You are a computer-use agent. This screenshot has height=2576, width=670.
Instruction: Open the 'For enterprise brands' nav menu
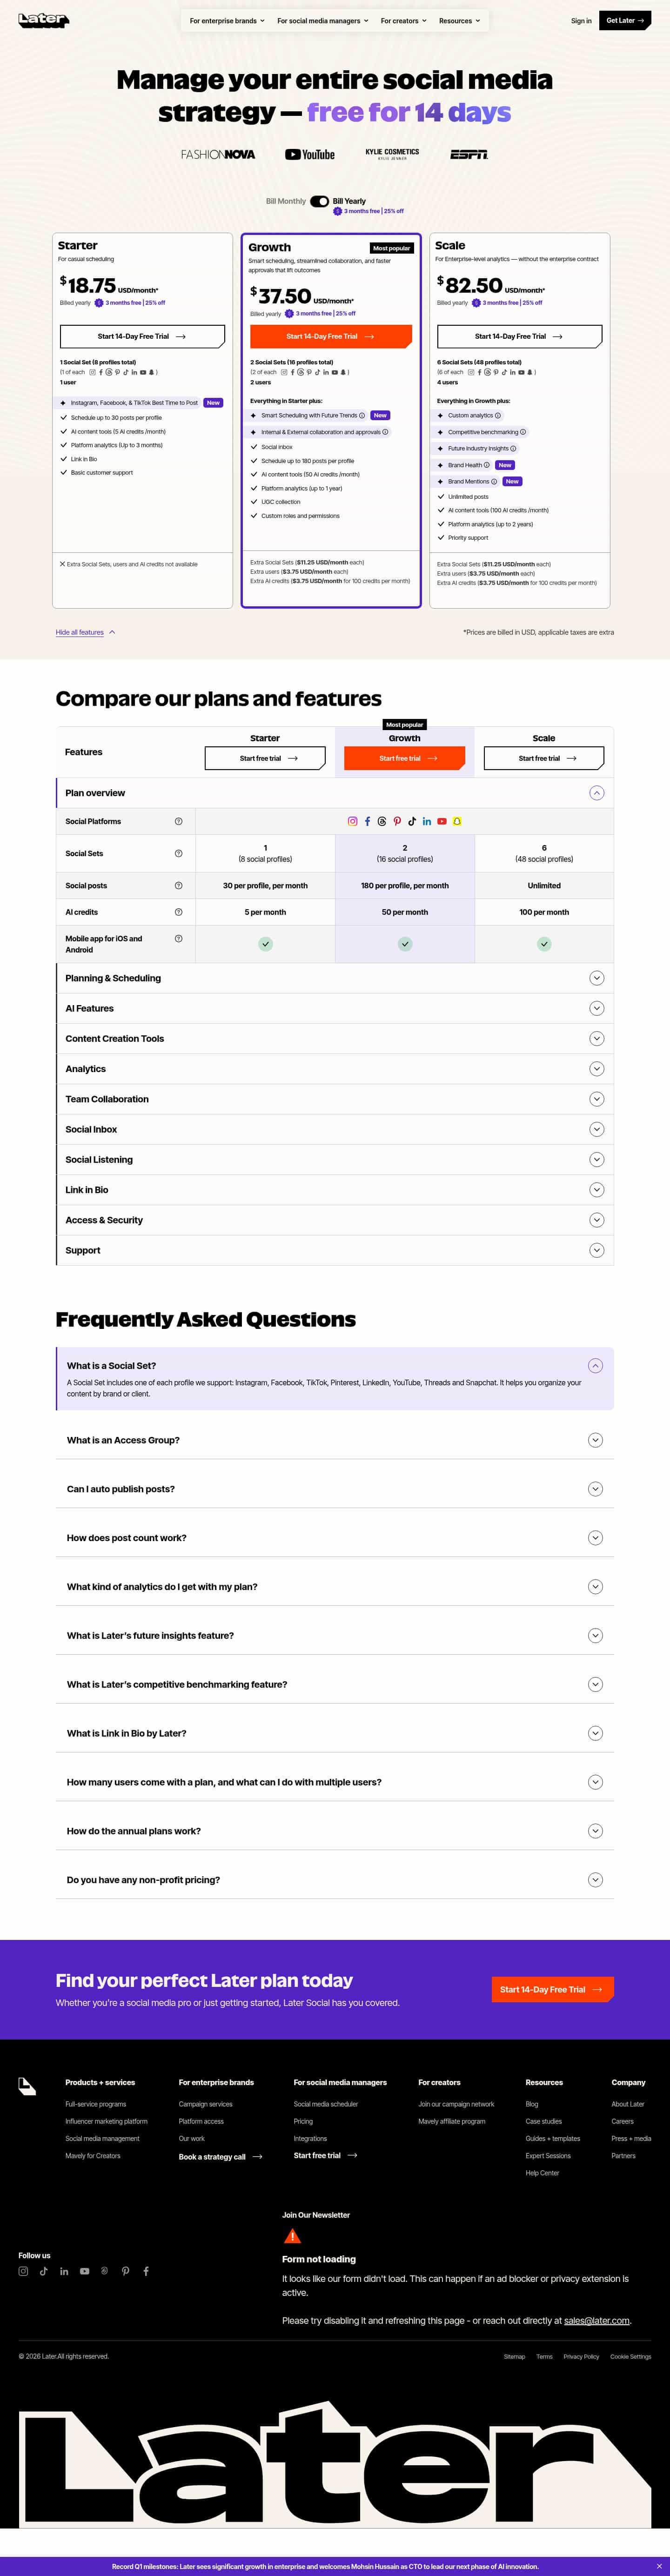pyautogui.click(x=227, y=20)
